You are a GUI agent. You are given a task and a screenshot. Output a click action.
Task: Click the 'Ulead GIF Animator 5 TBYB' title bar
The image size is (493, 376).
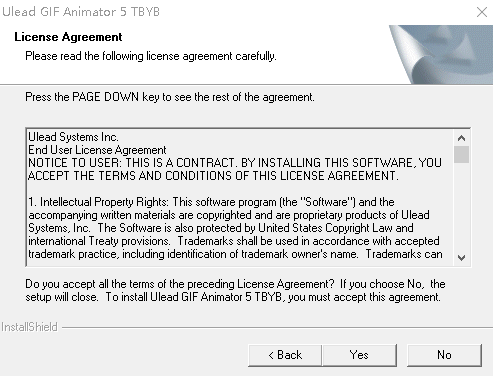(x=81, y=12)
